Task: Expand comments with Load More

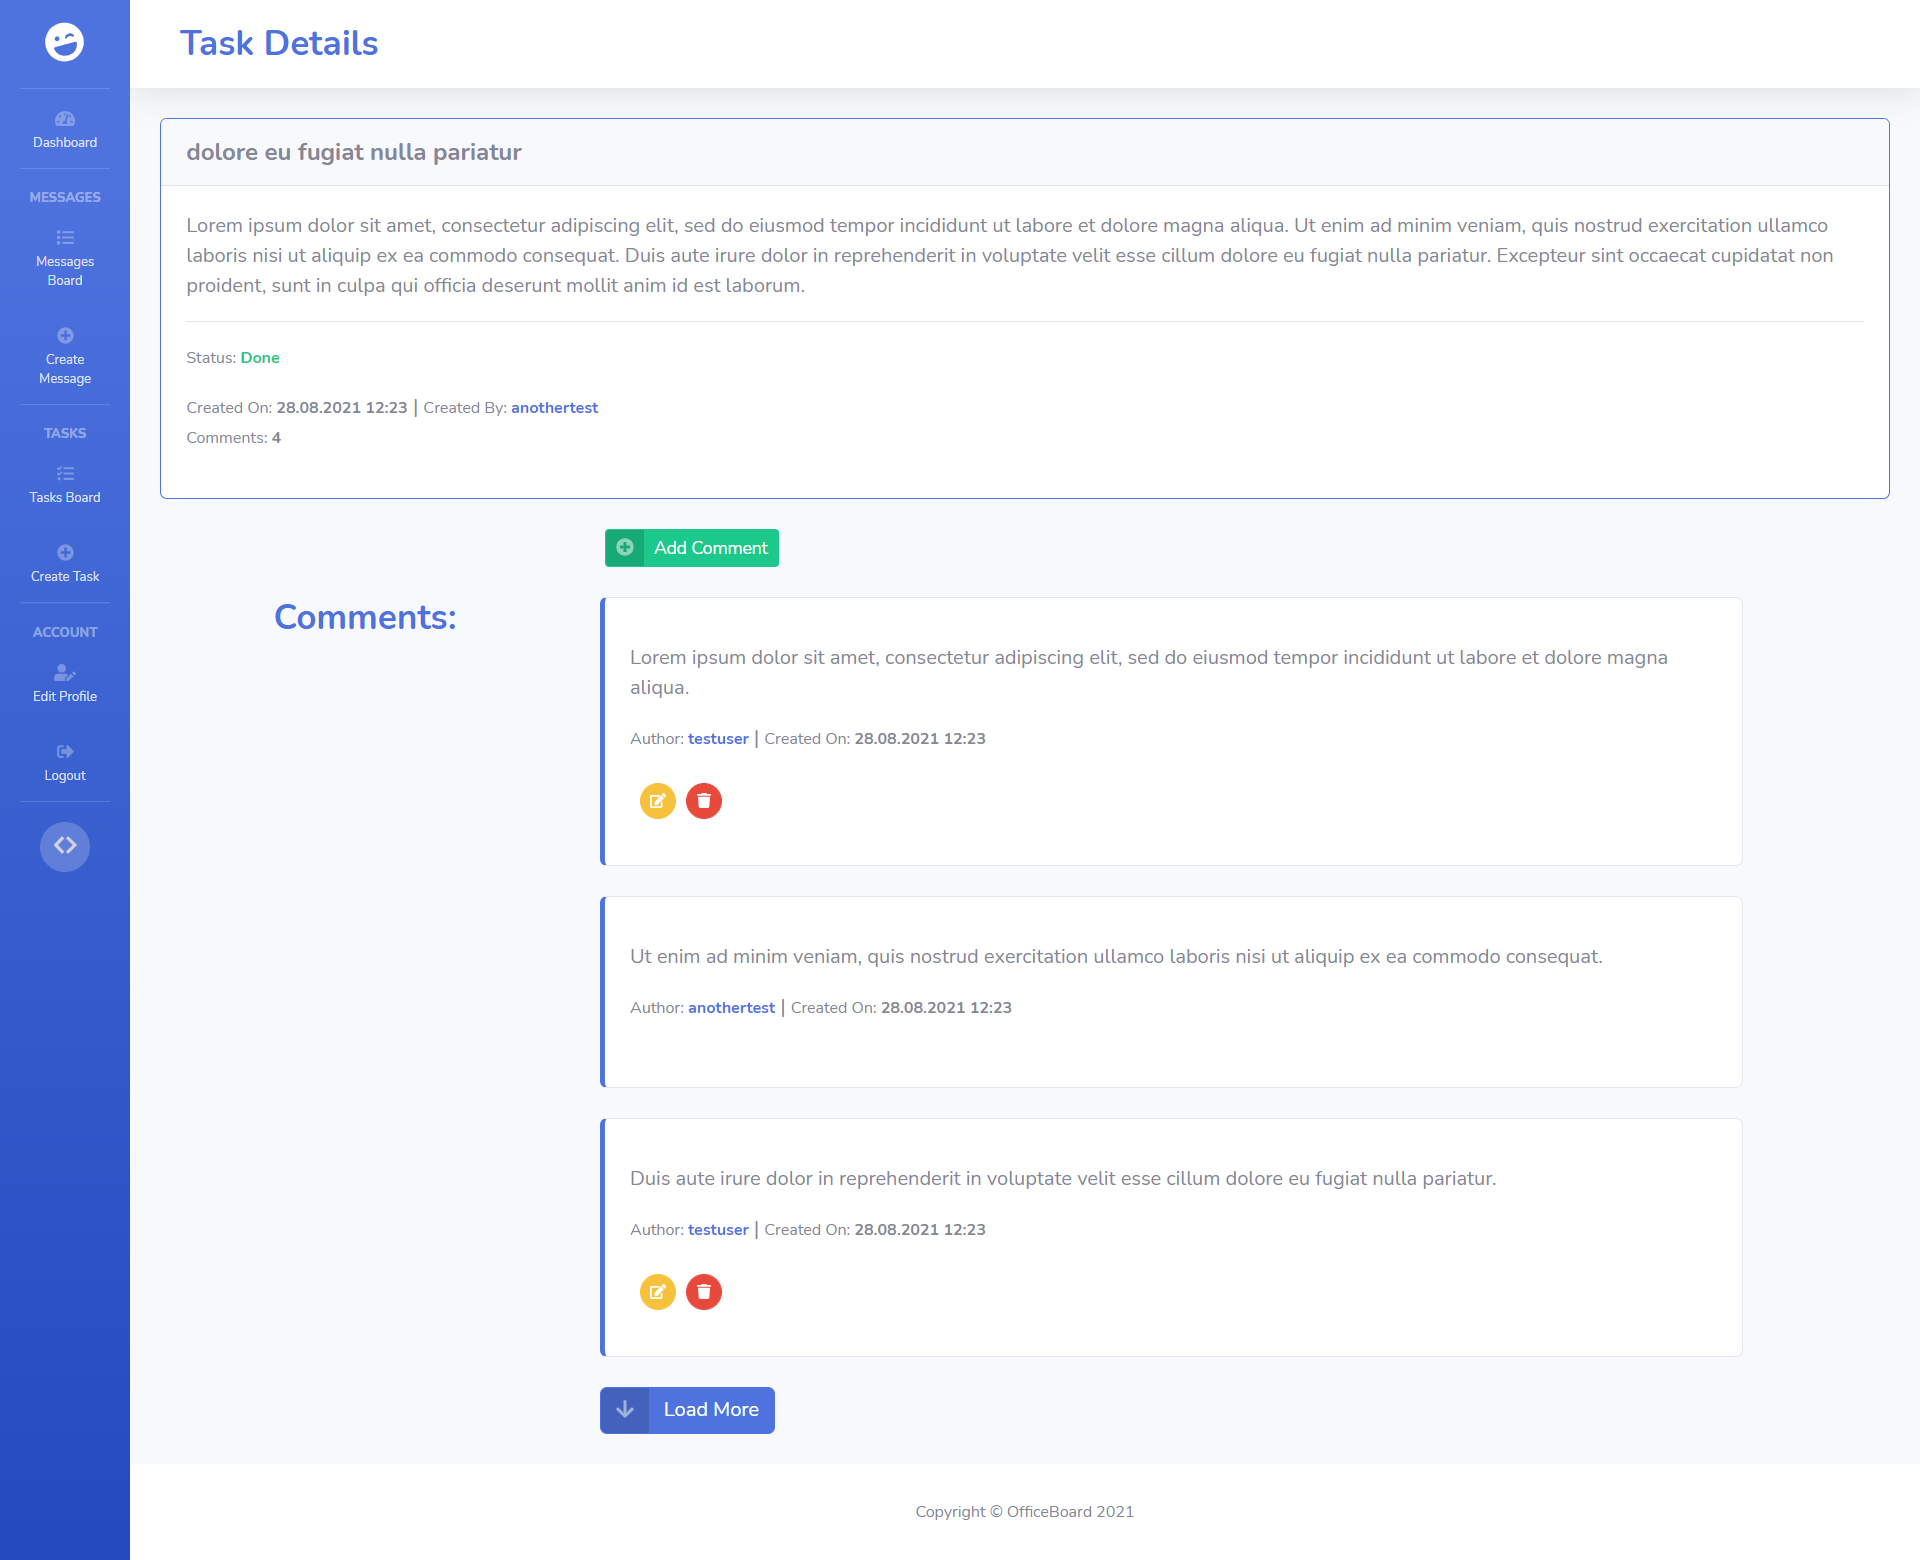Action: pyautogui.click(x=687, y=1410)
